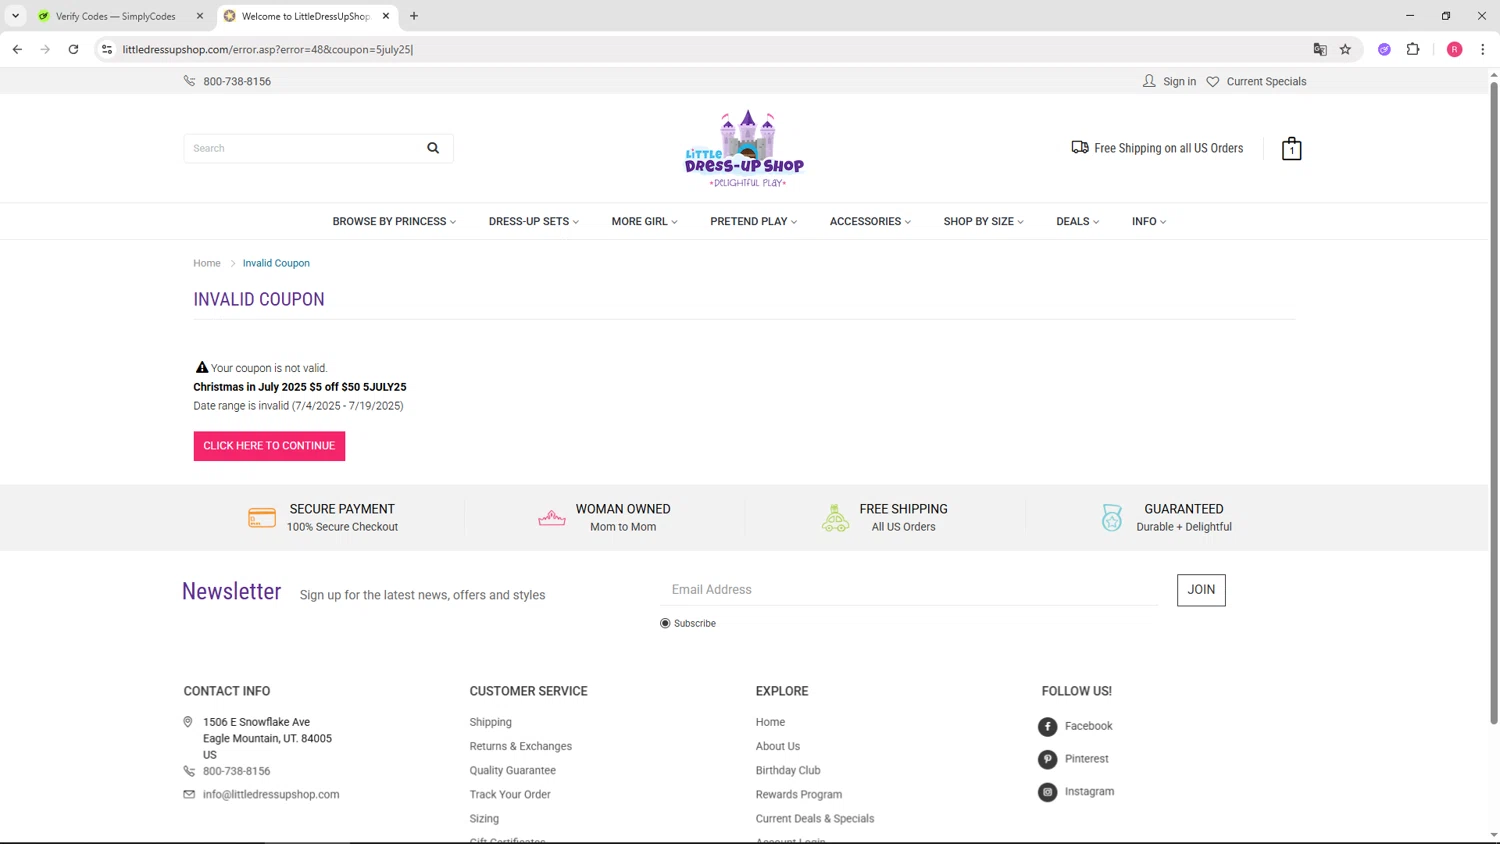Open Track Your Order link
The height and width of the screenshot is (844, 1500).
(x=510, y=794)
